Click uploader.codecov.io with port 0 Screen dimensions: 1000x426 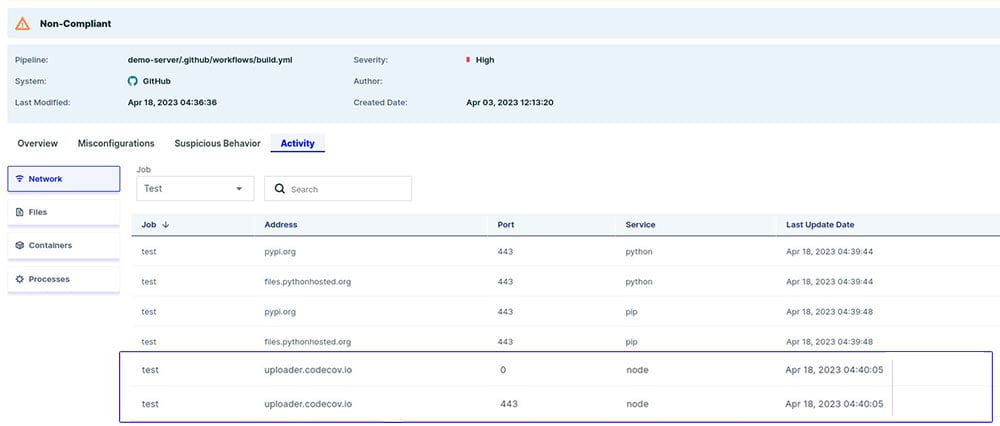(x=308, y=370)
